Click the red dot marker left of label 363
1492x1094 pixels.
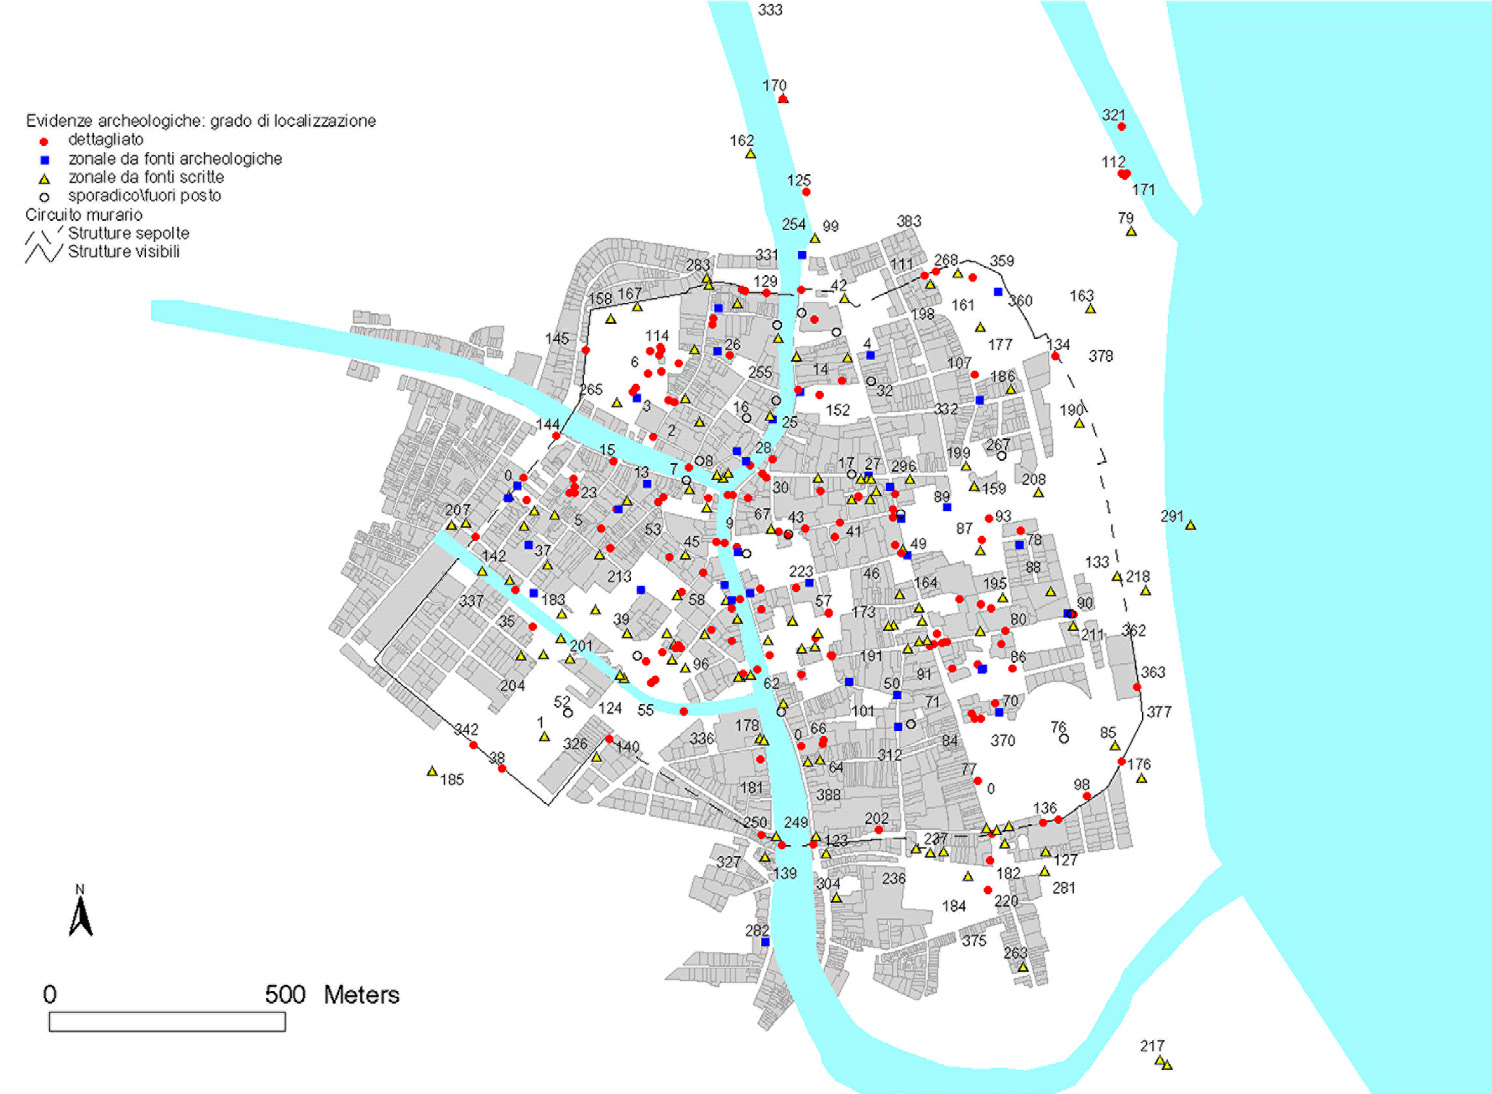[1137, 687]
